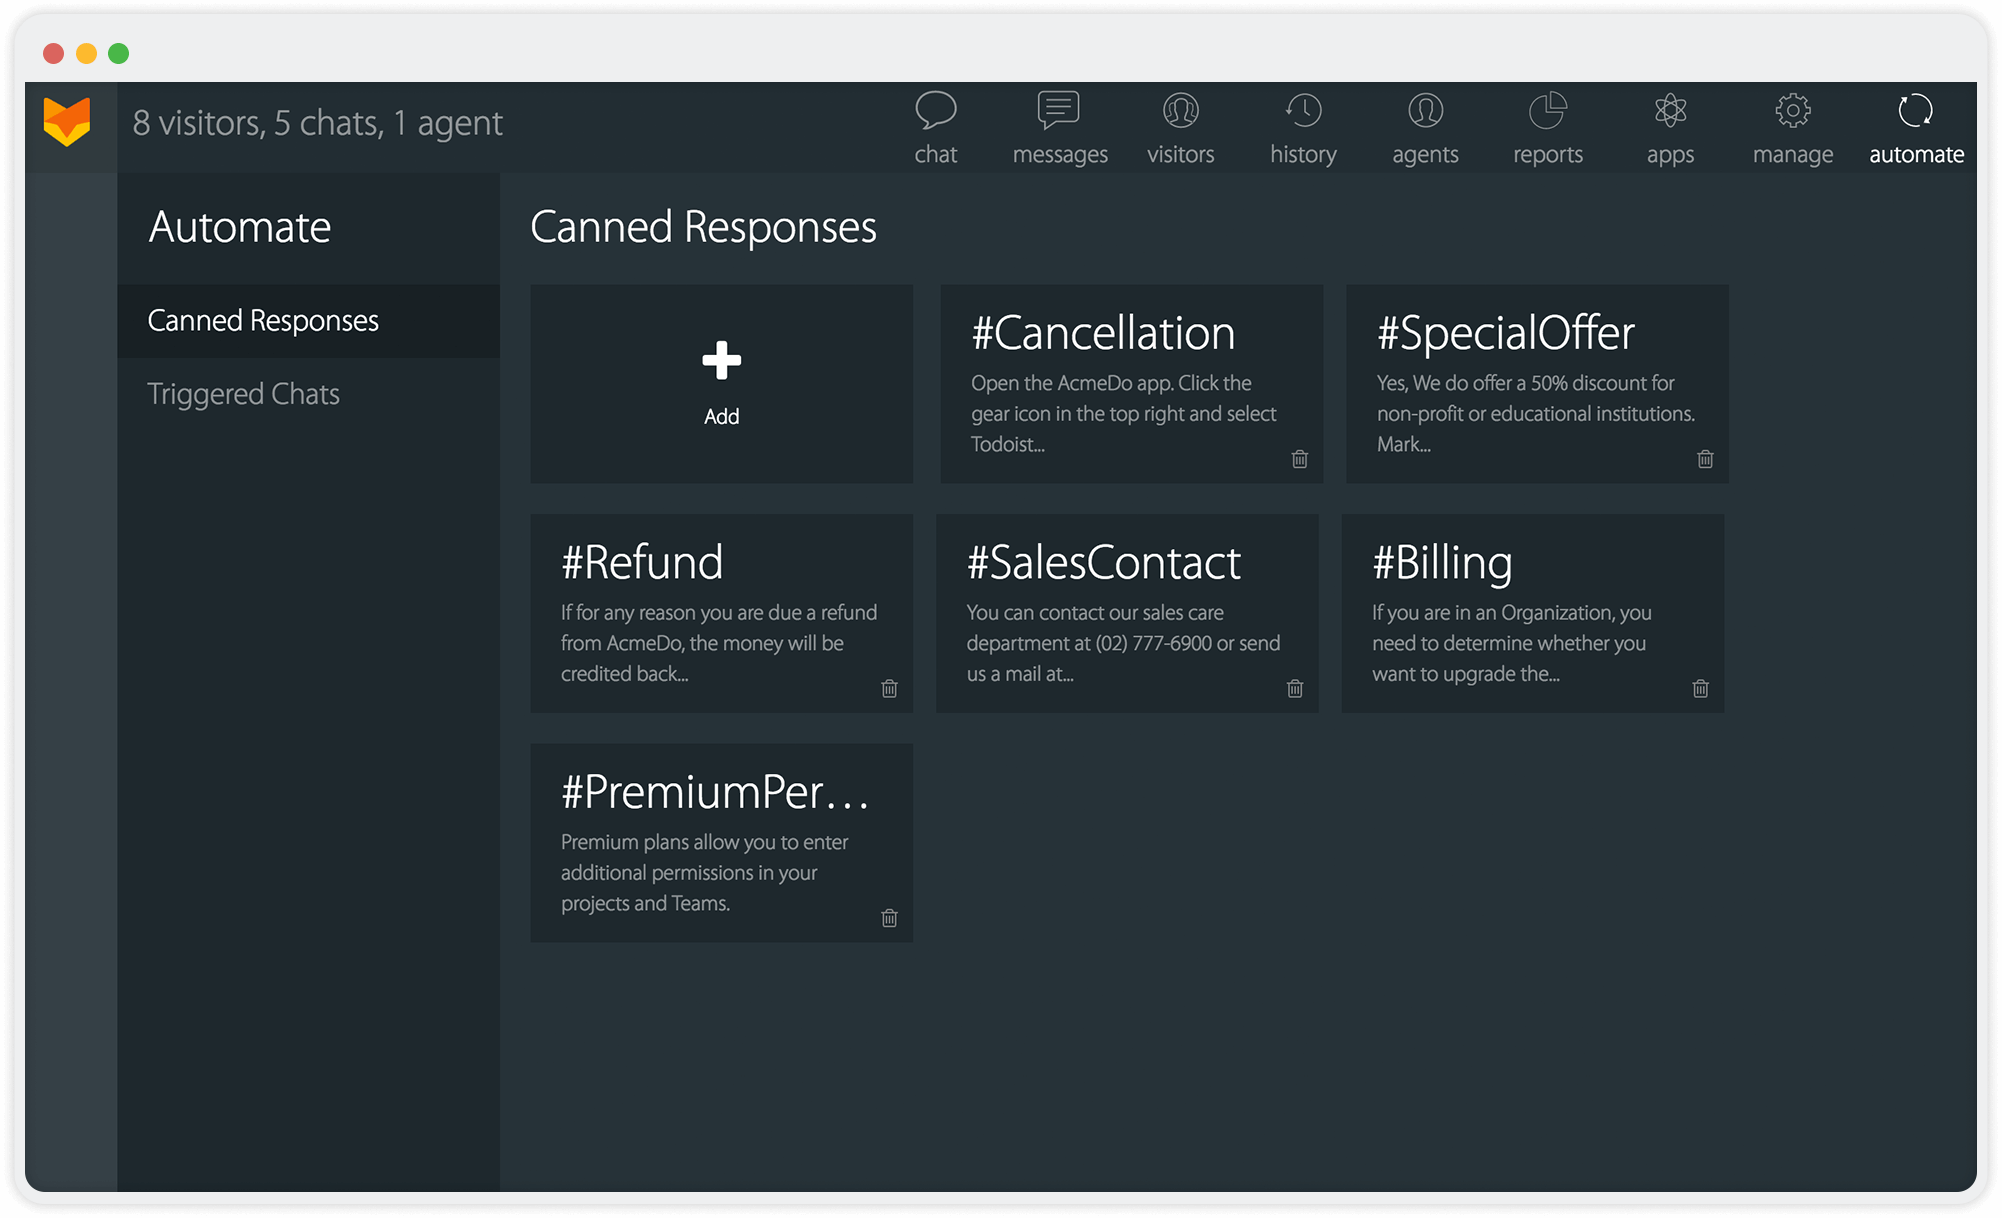Open the visitors headset icon
Image resolution: width=2002 pixels, height=1218 pixels.
tap(1181, 110)
